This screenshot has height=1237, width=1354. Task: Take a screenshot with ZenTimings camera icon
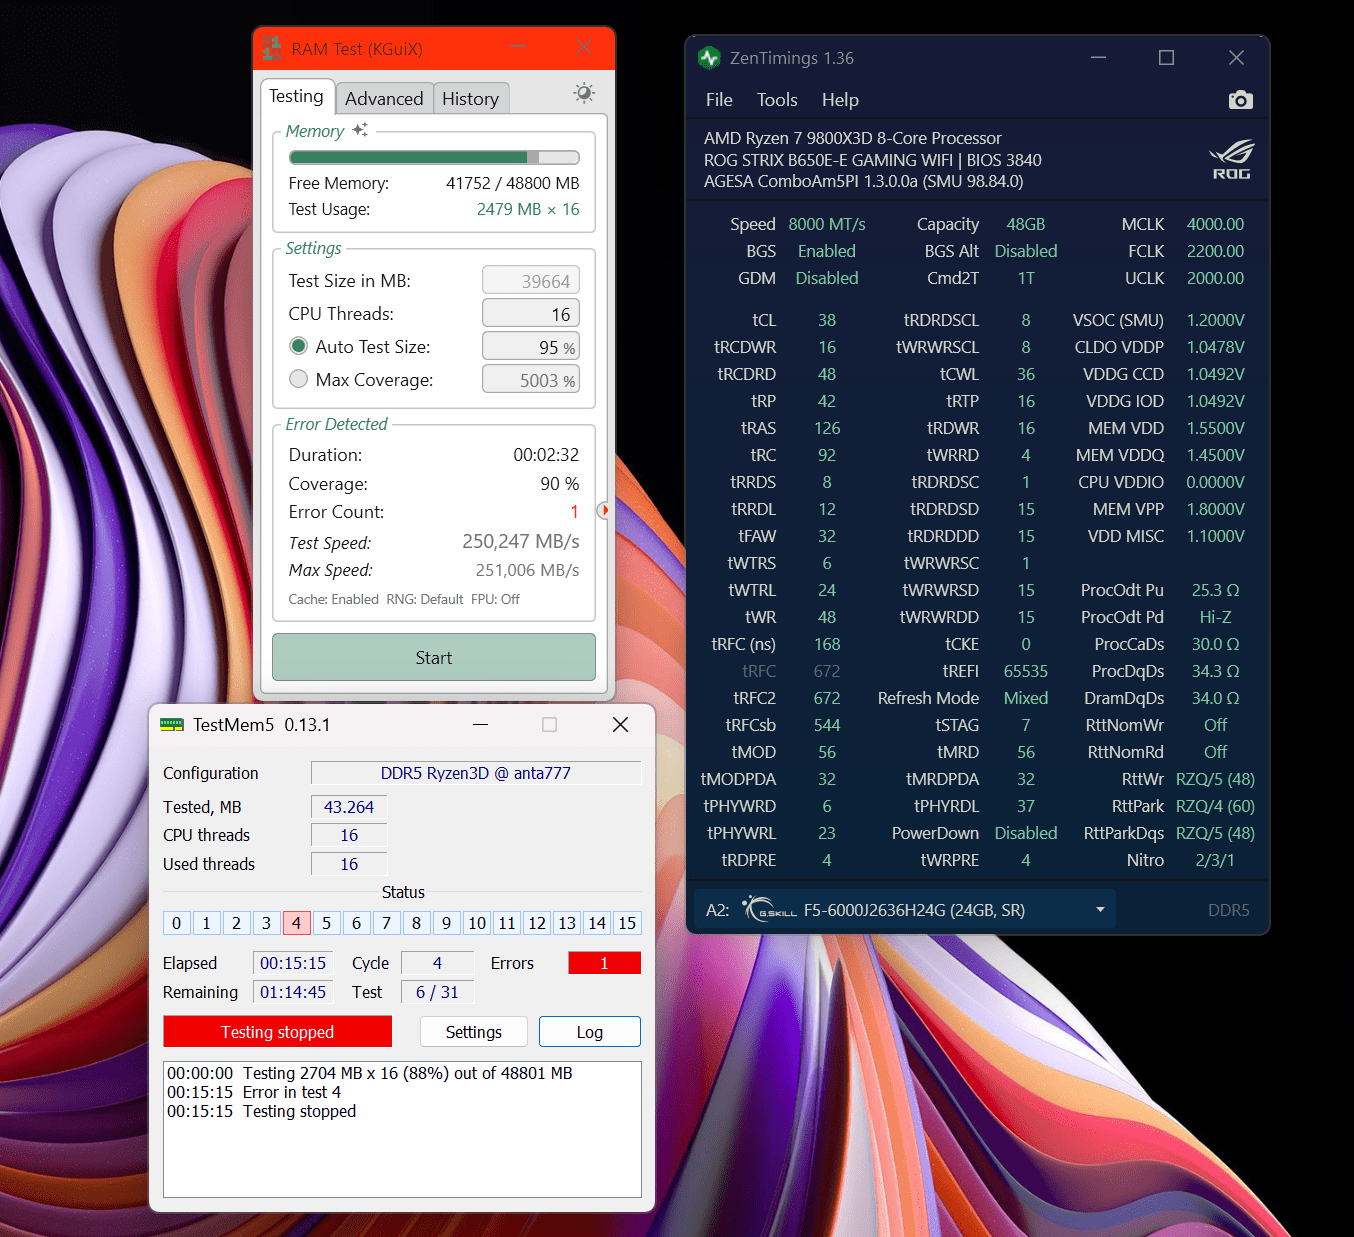coord(1240,100)
